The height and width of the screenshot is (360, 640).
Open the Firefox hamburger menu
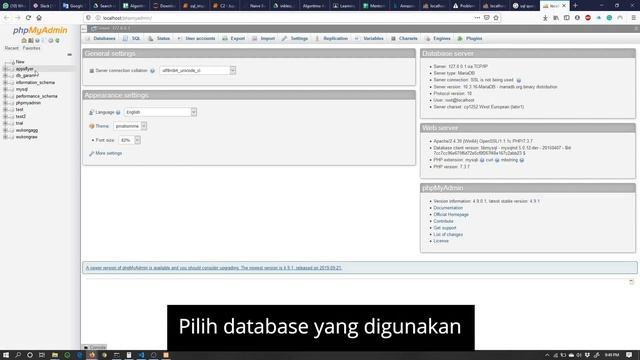tap(633, 18)
